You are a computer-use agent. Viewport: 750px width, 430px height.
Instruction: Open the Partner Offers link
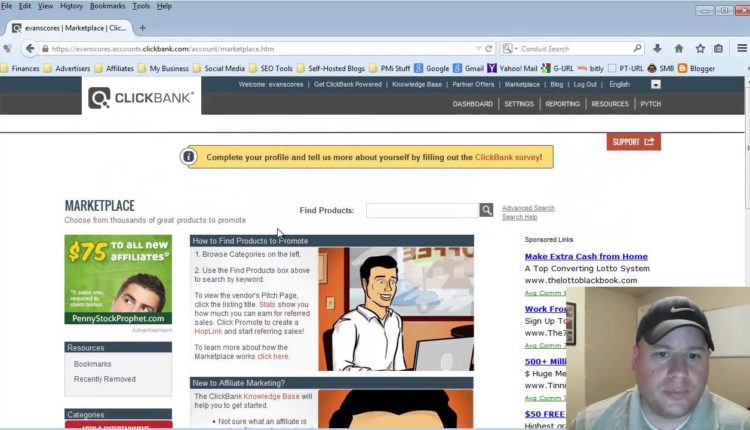point(473,84)
